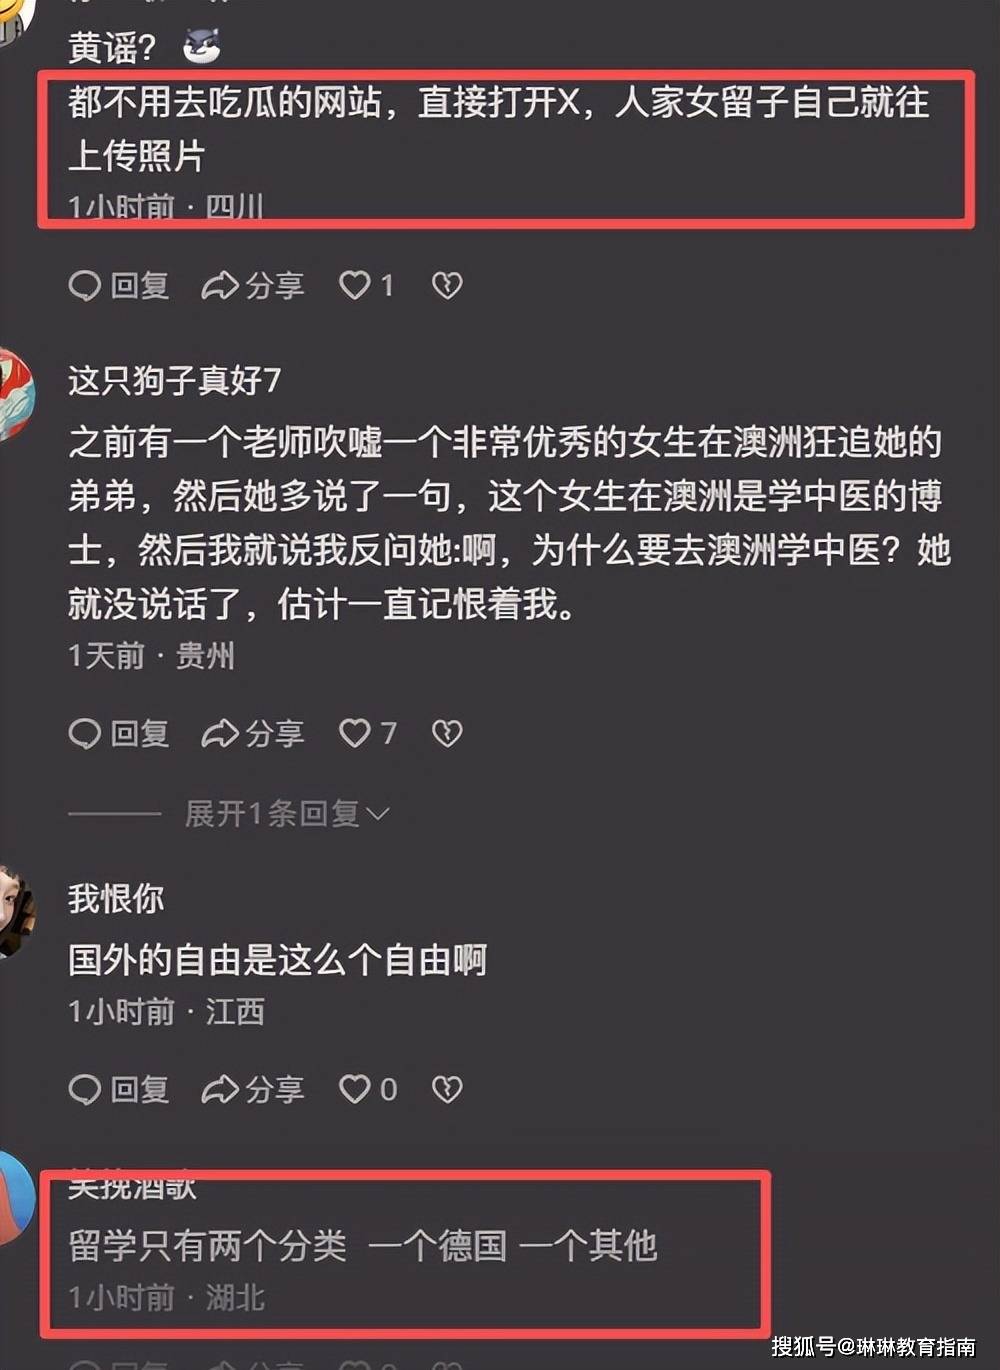
Task: Reply to 这只狗子真好7's comment
Action: click(119, 734)
